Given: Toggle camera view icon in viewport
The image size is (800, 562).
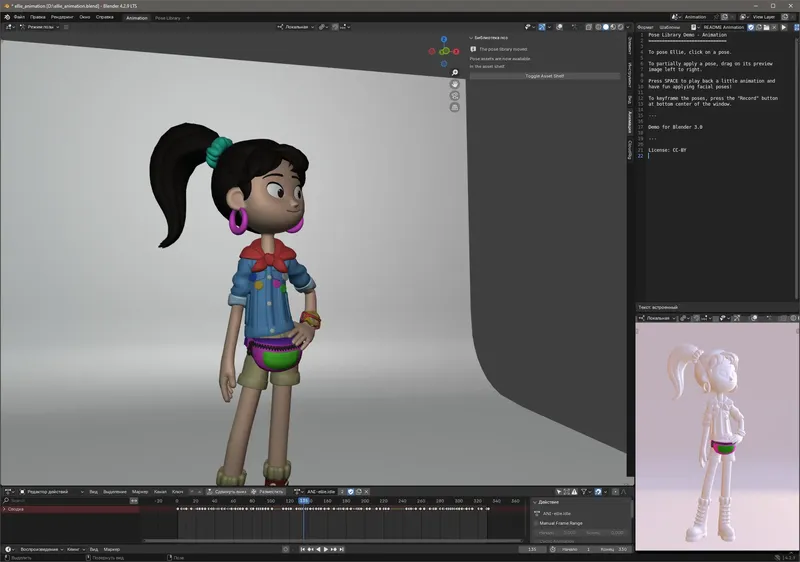Looking at the screenshot, I should pyautogui.click(x=455, y=97).
